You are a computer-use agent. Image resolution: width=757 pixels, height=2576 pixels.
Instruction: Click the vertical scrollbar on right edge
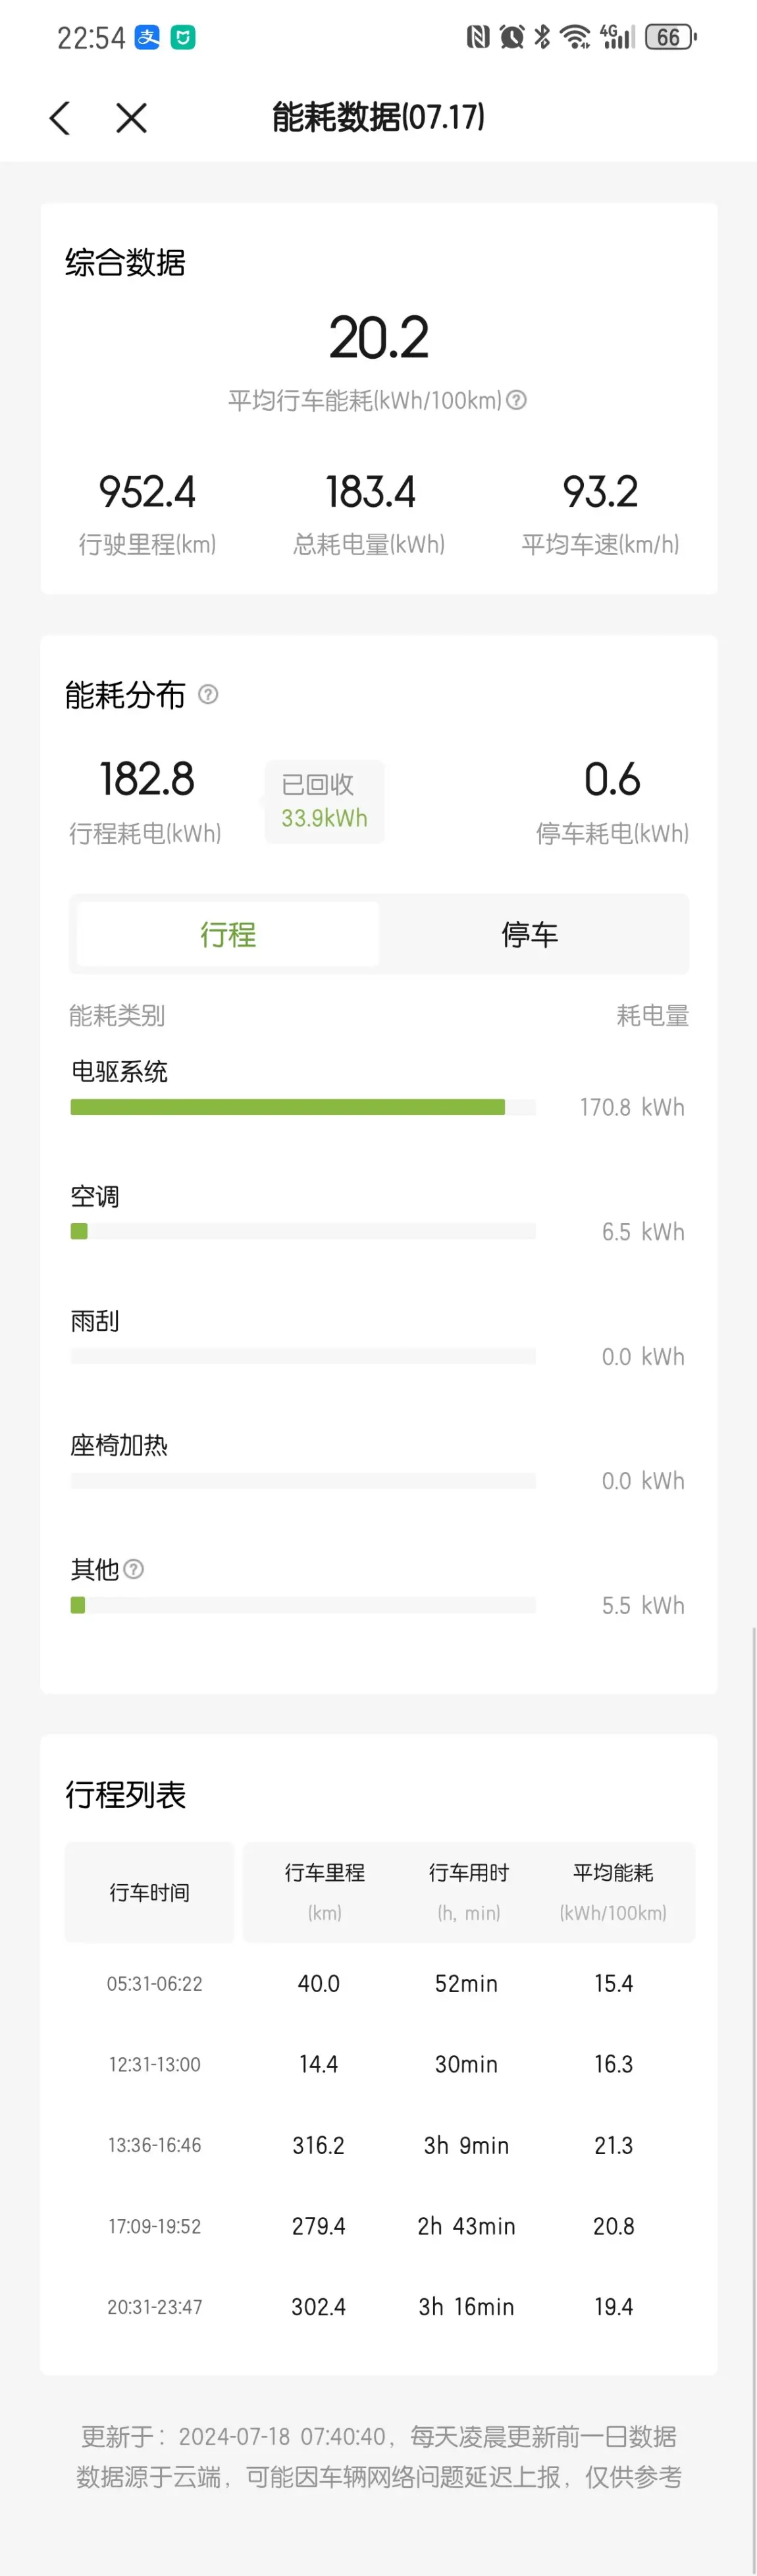tap(754, 2100)
